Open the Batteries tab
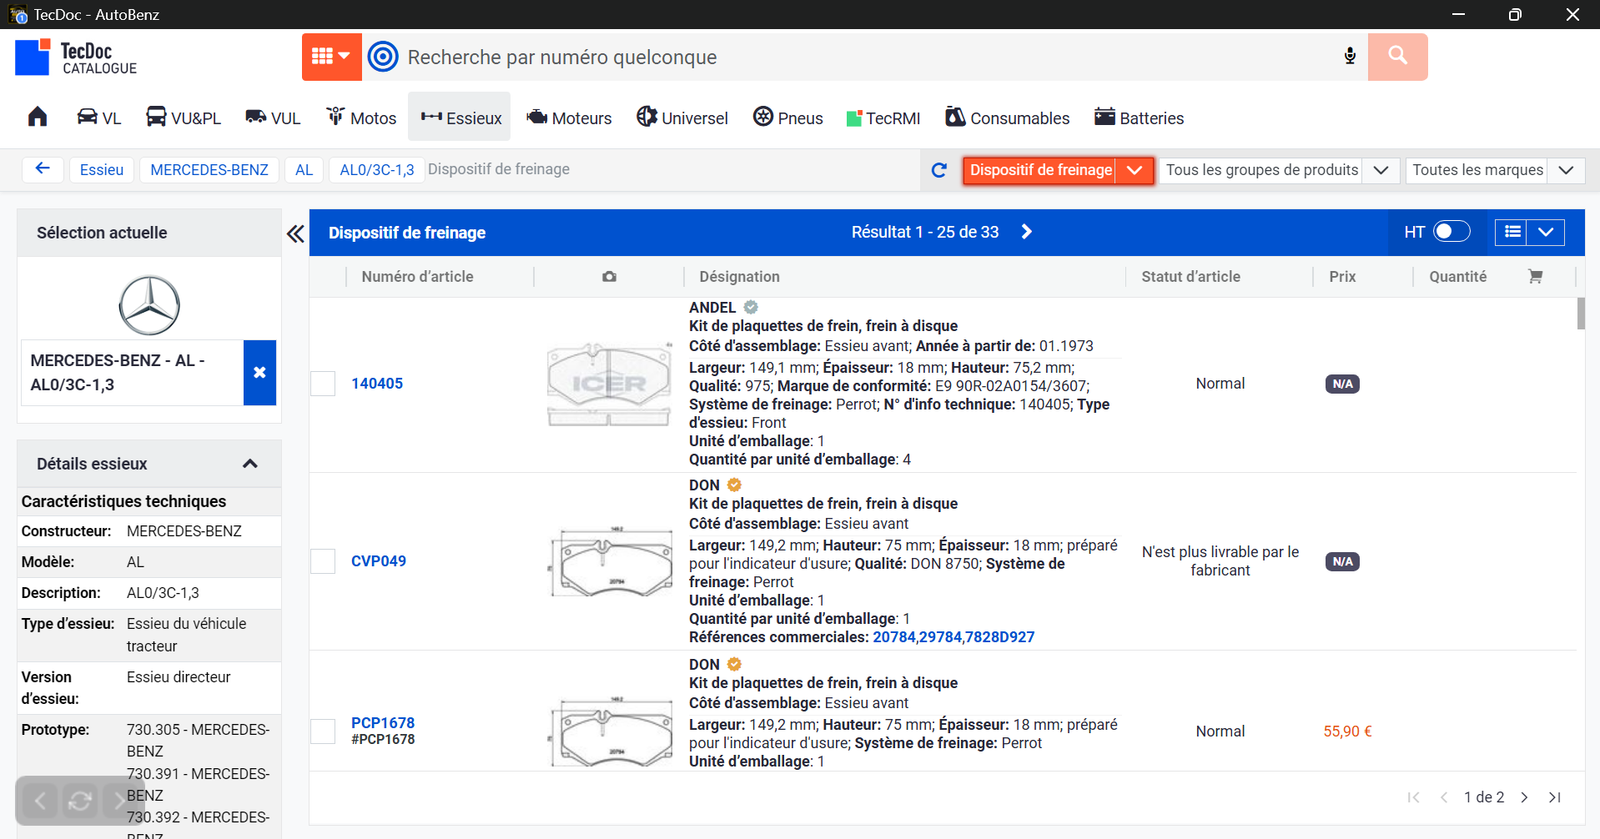 [1139, 118]
